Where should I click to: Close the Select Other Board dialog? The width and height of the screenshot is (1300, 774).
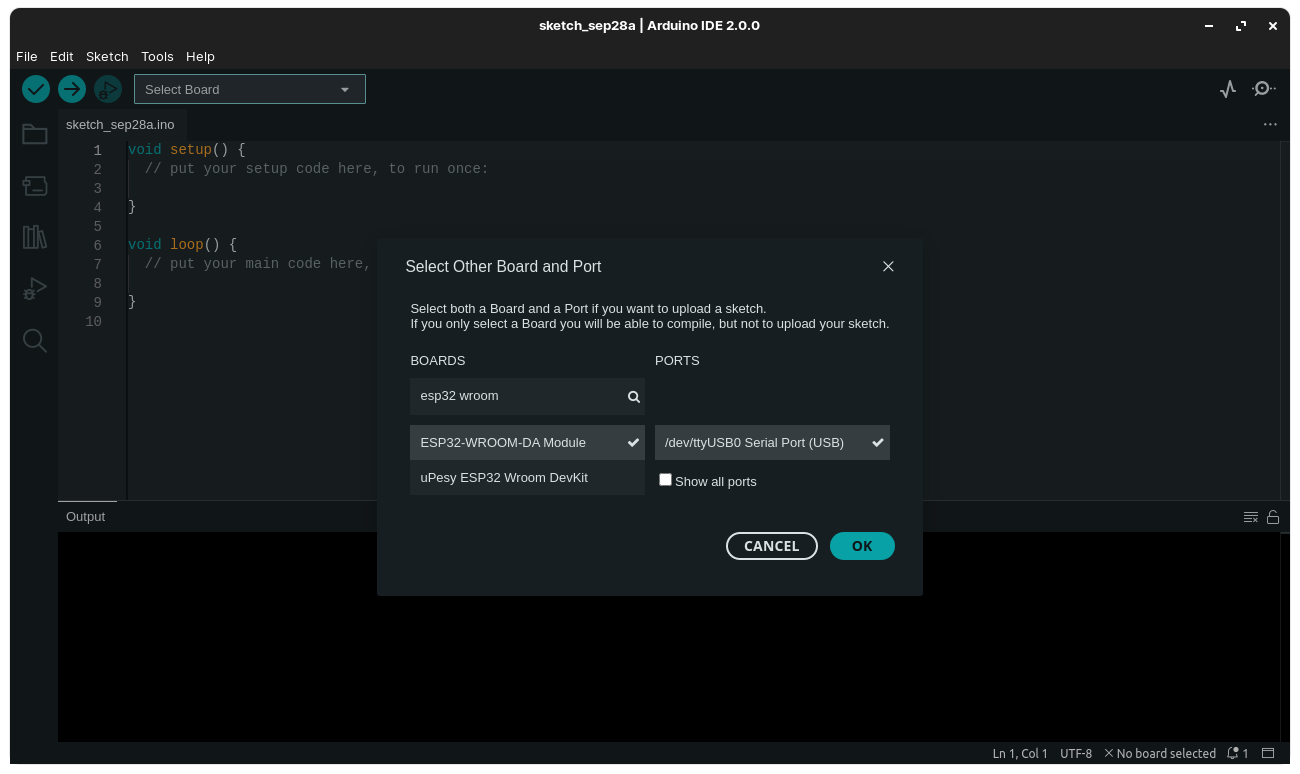888,266
